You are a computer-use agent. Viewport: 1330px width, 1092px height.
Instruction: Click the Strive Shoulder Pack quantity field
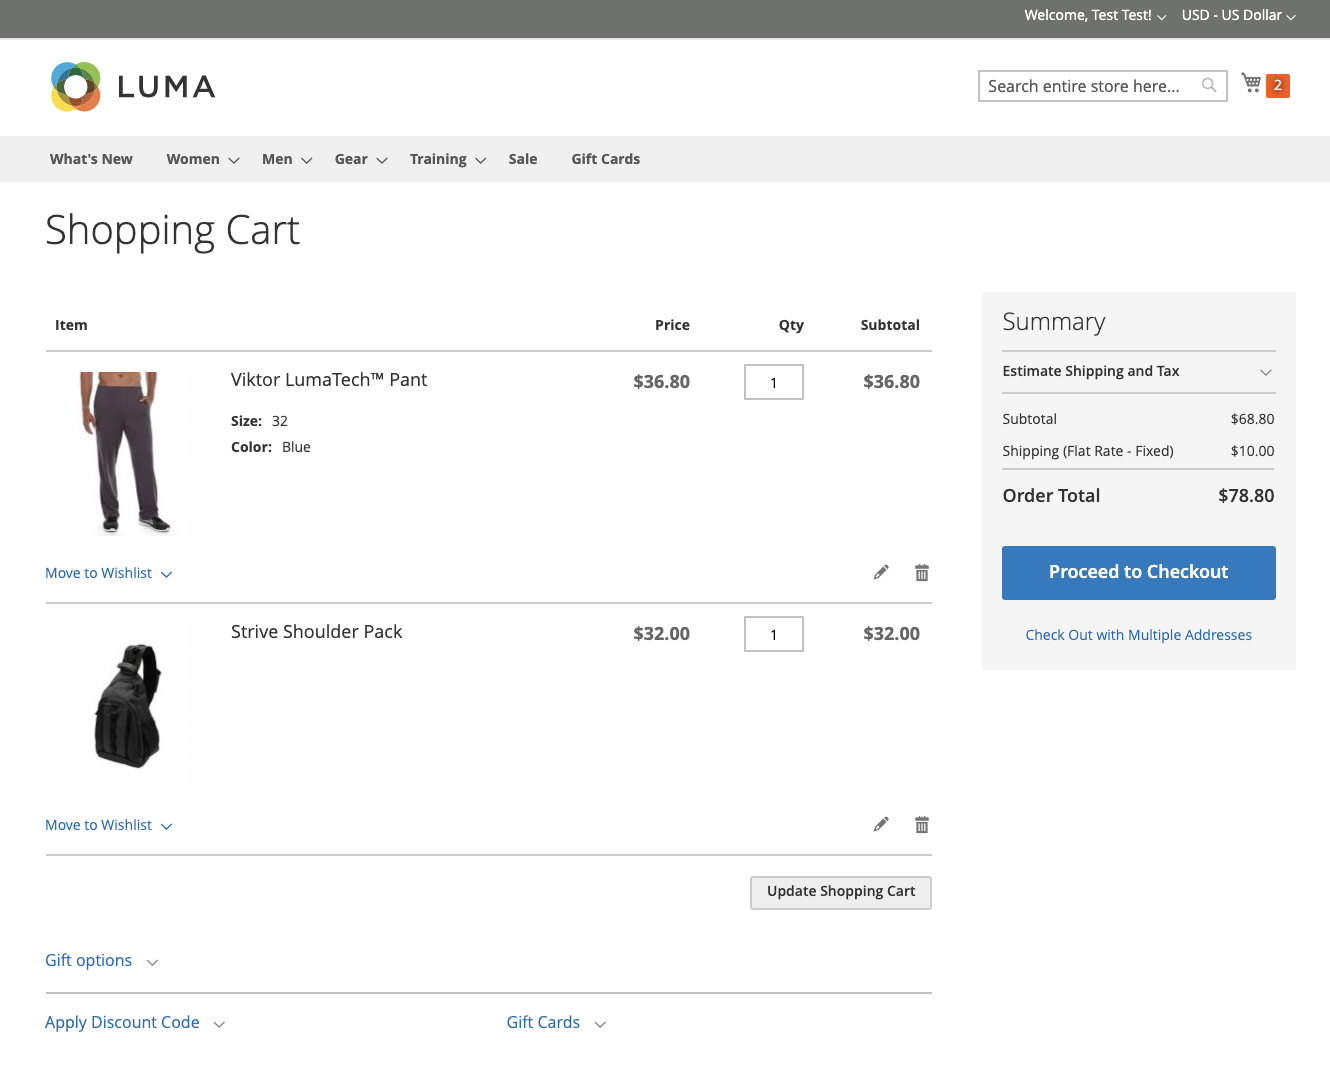[774, 634]
